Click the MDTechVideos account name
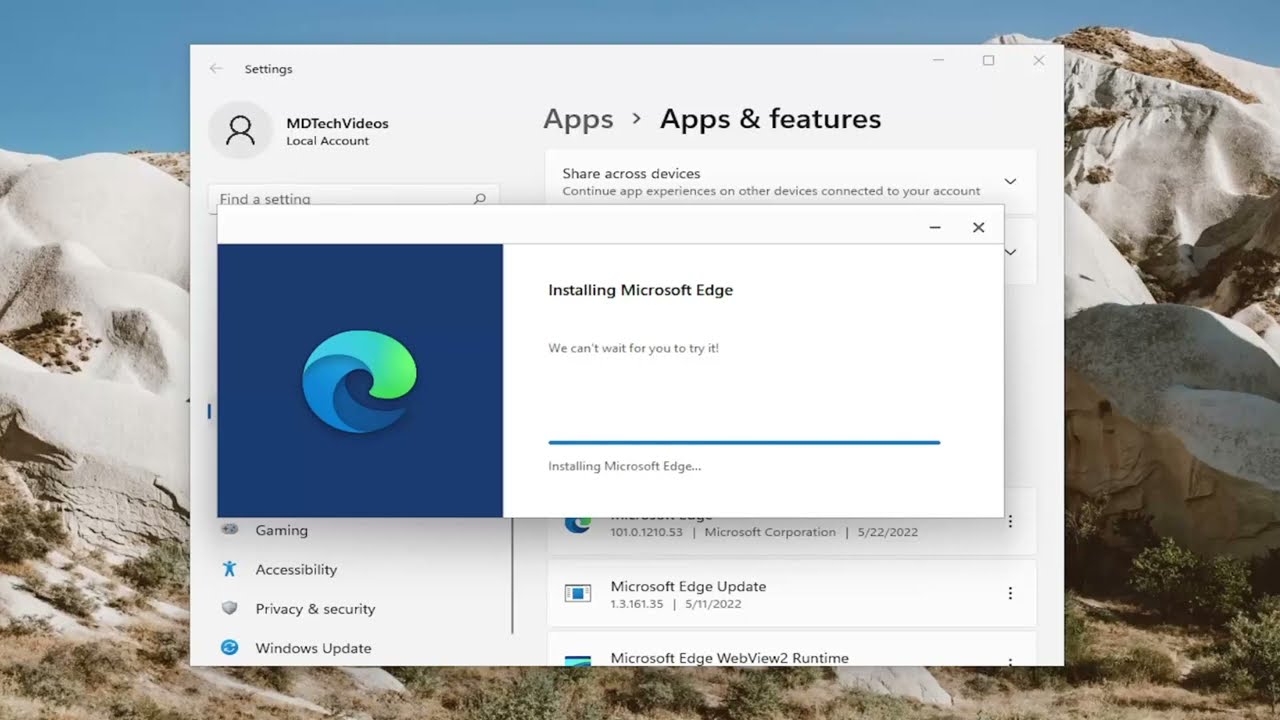Image resolution: width=1280 pixels, height=720 pixels. click(x=337, y=123)
